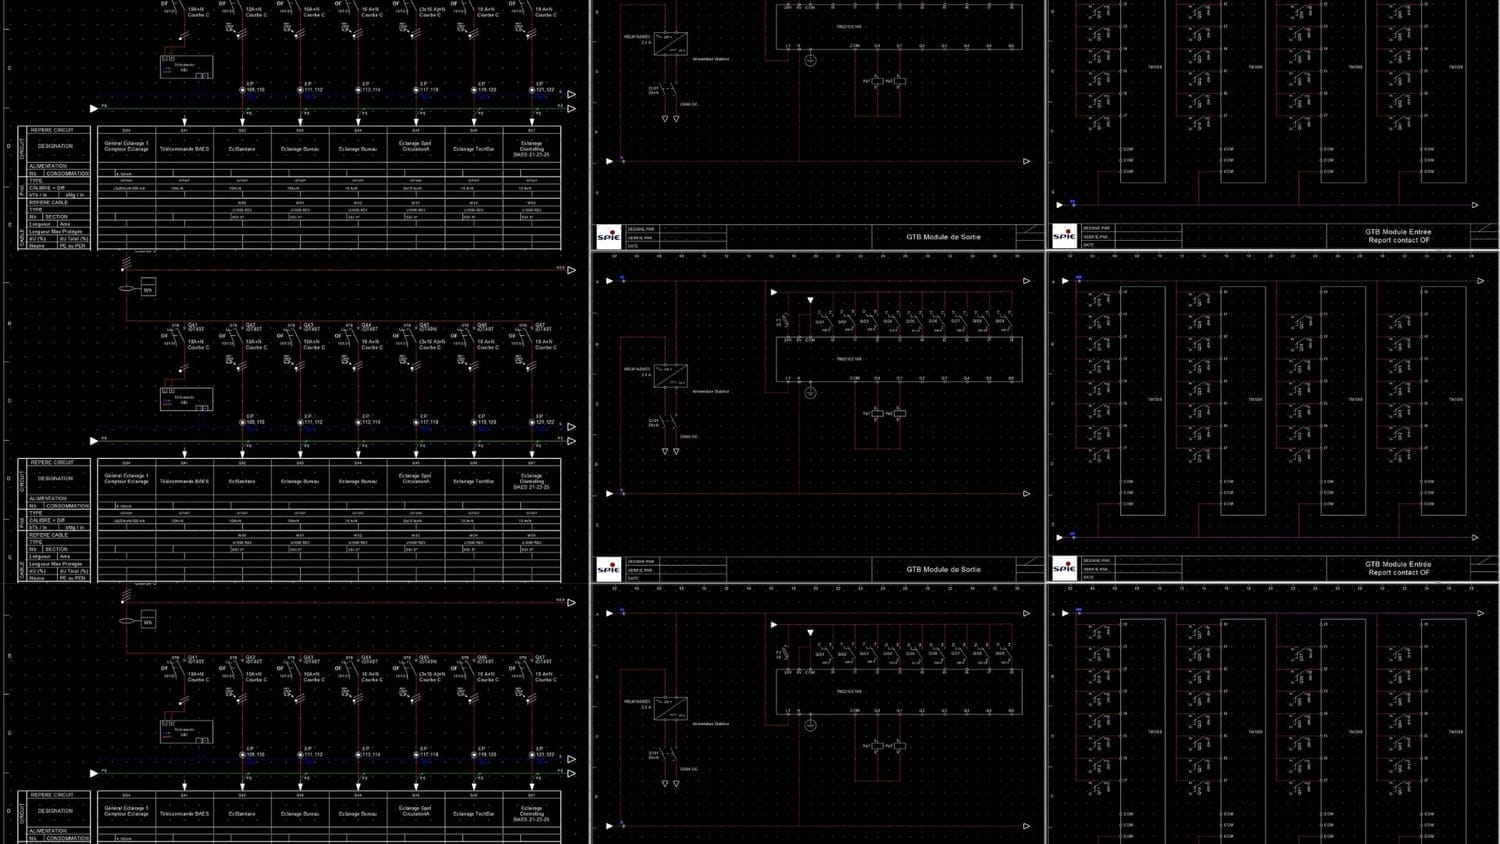The height and width of the screenshot is (844, 1500).
Task: Select 'Télécommande BAES' cell in the topmost table
Action: (x=184, y=148)
